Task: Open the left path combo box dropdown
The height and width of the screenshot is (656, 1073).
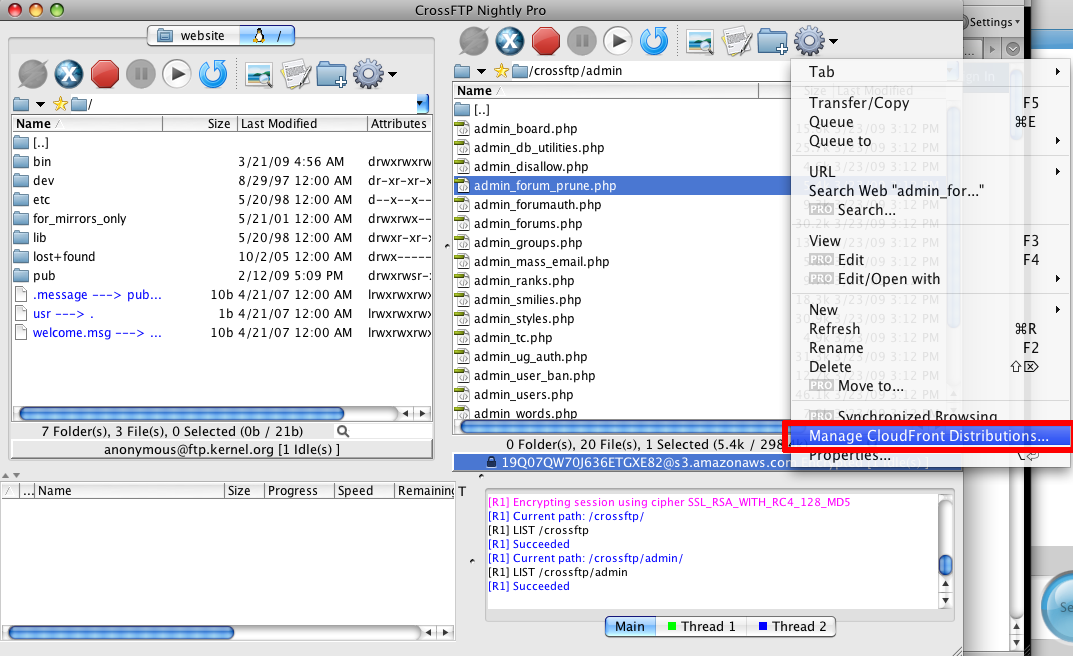Action: [422, 104]
